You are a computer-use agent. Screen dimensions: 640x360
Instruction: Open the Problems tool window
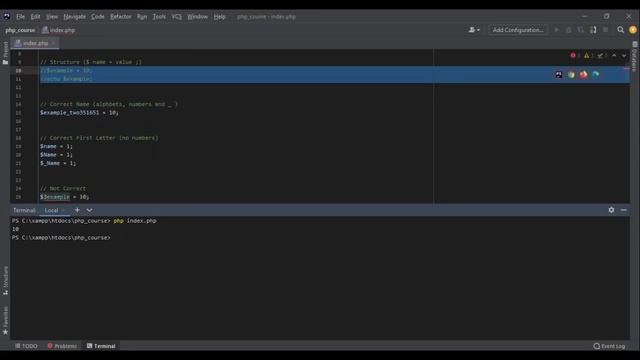(x=62, y=346)
